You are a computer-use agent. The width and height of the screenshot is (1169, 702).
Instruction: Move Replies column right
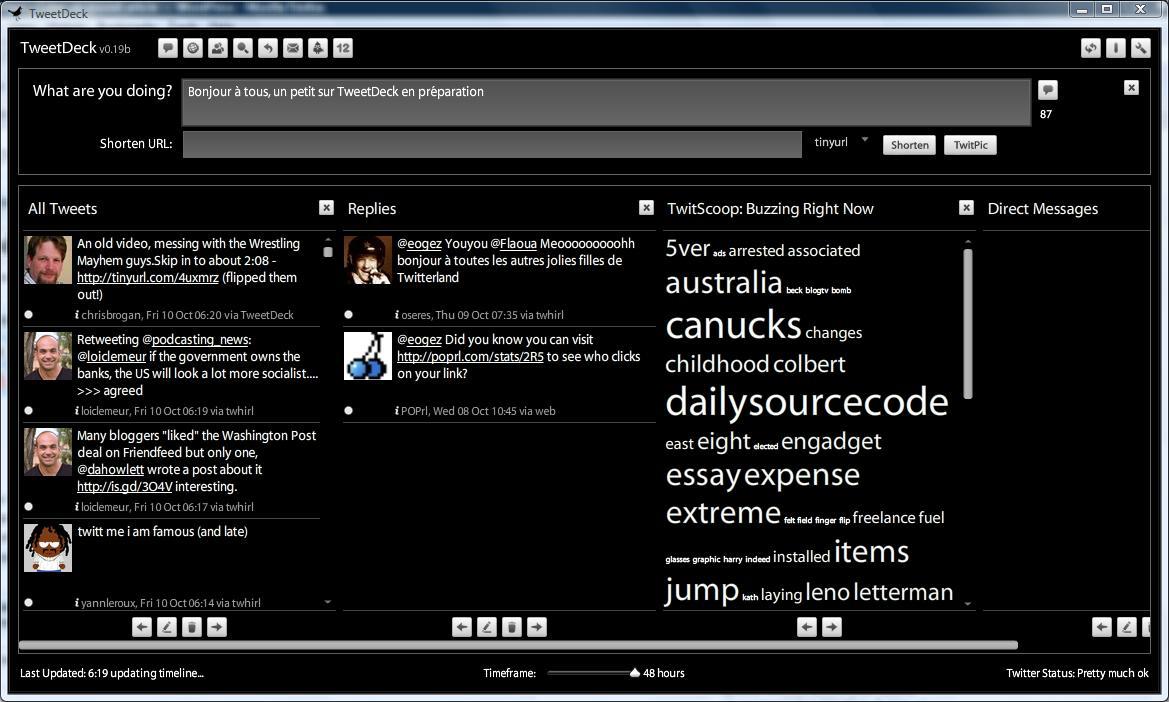click(537, 627)
